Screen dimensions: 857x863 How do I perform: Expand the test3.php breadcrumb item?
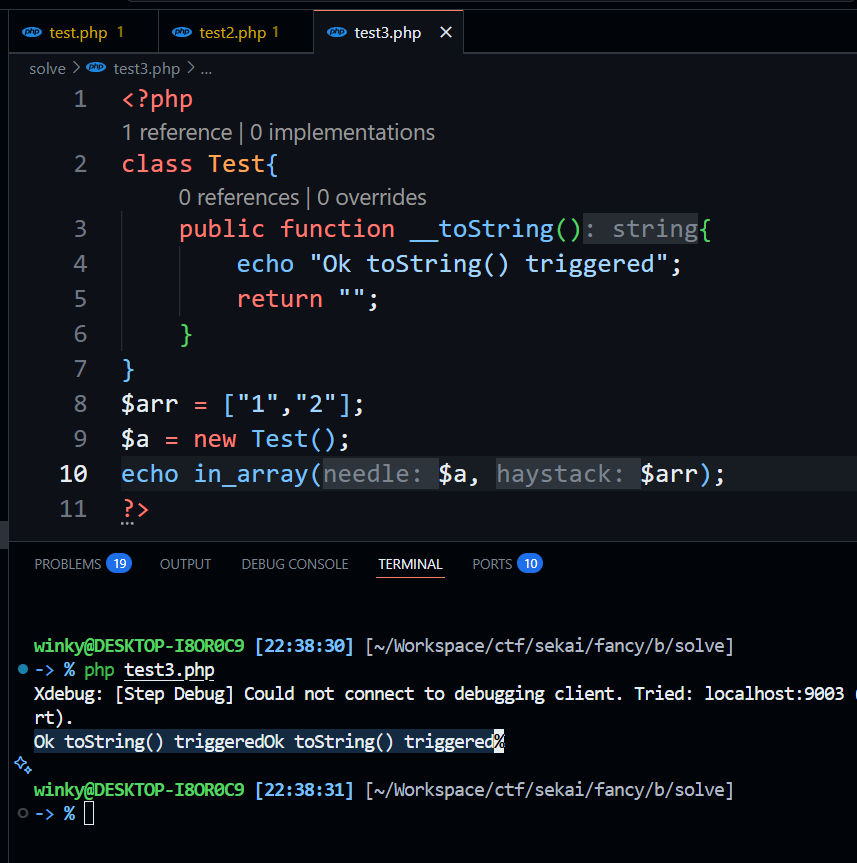coord(146,68)
